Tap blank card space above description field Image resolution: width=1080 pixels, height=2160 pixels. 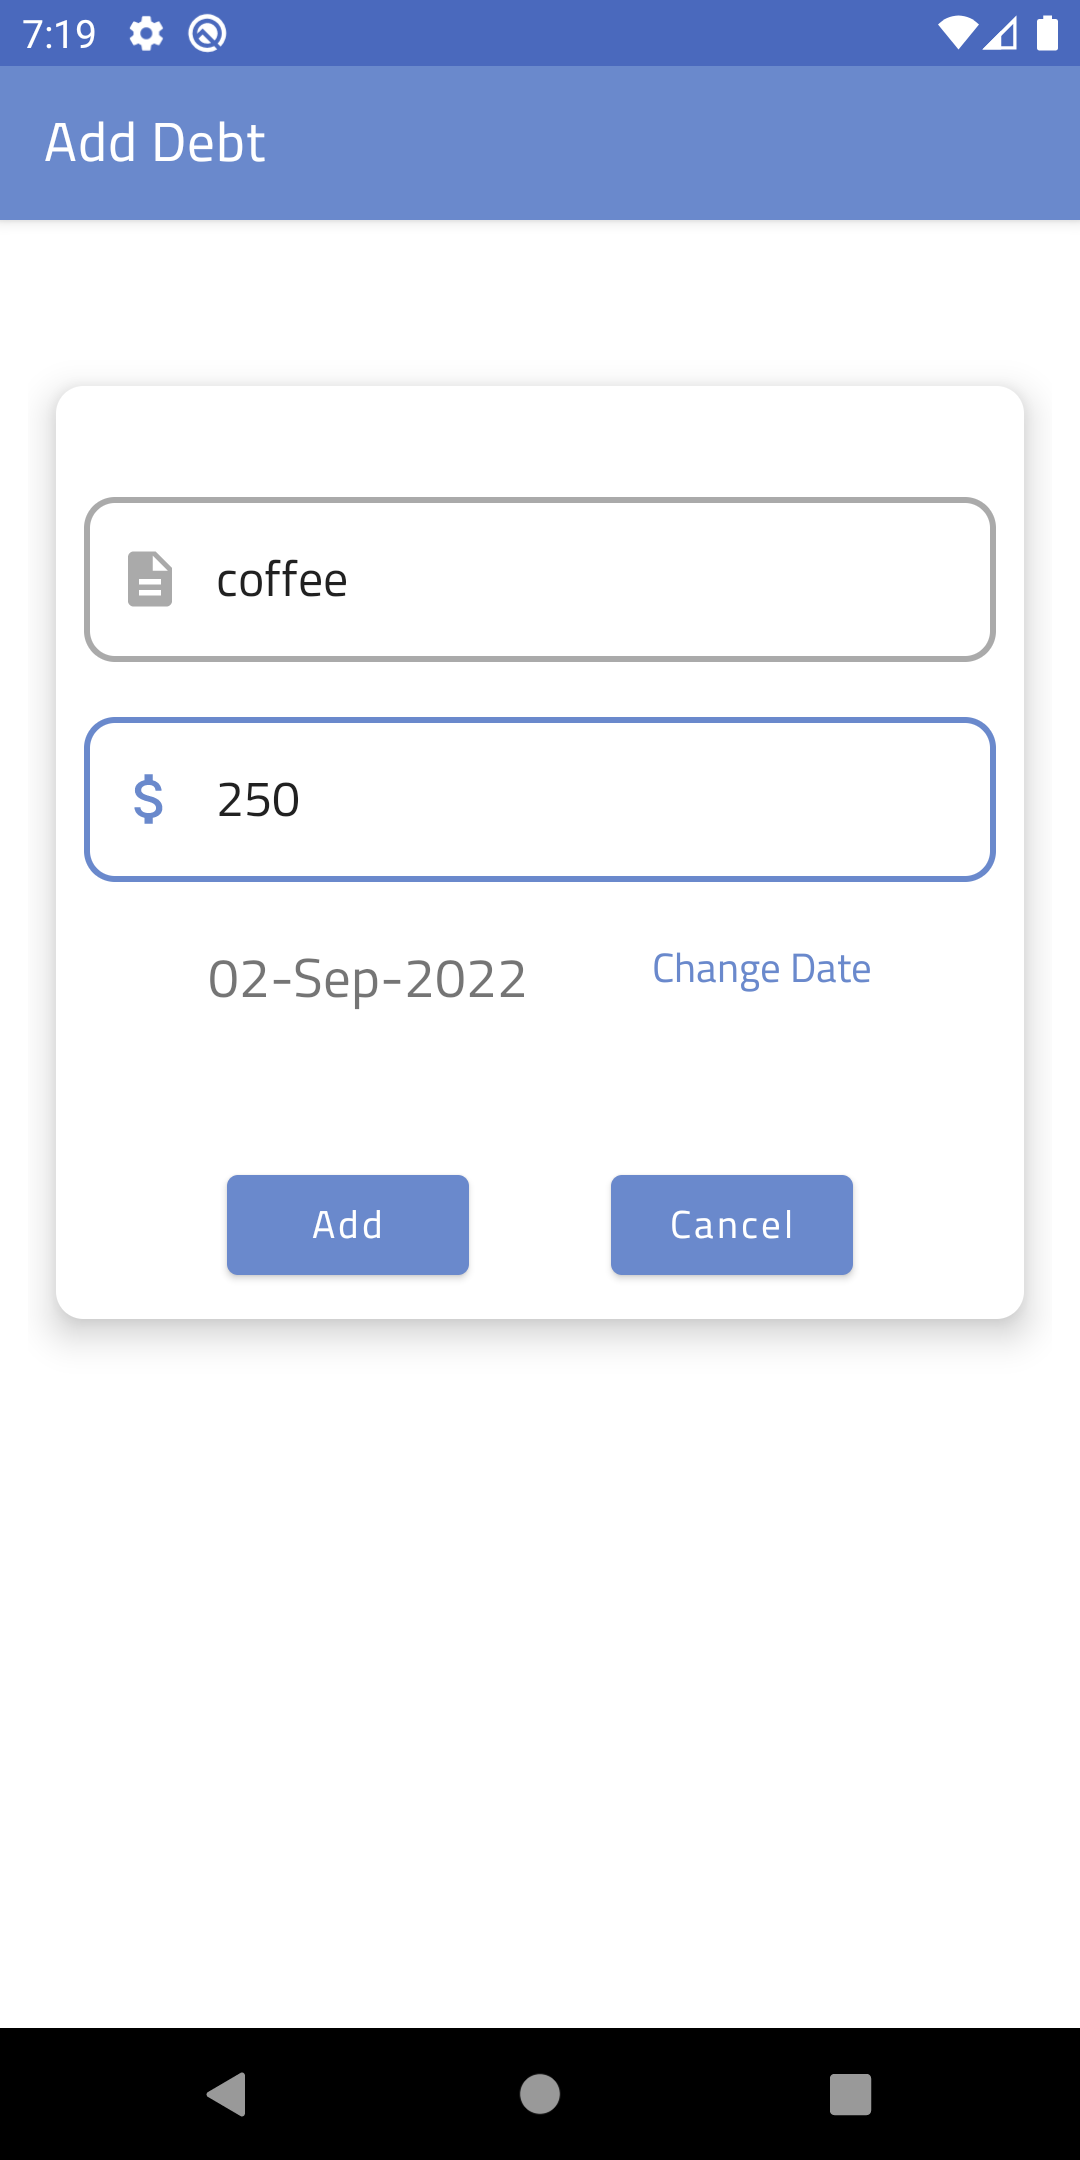(540, 440)
